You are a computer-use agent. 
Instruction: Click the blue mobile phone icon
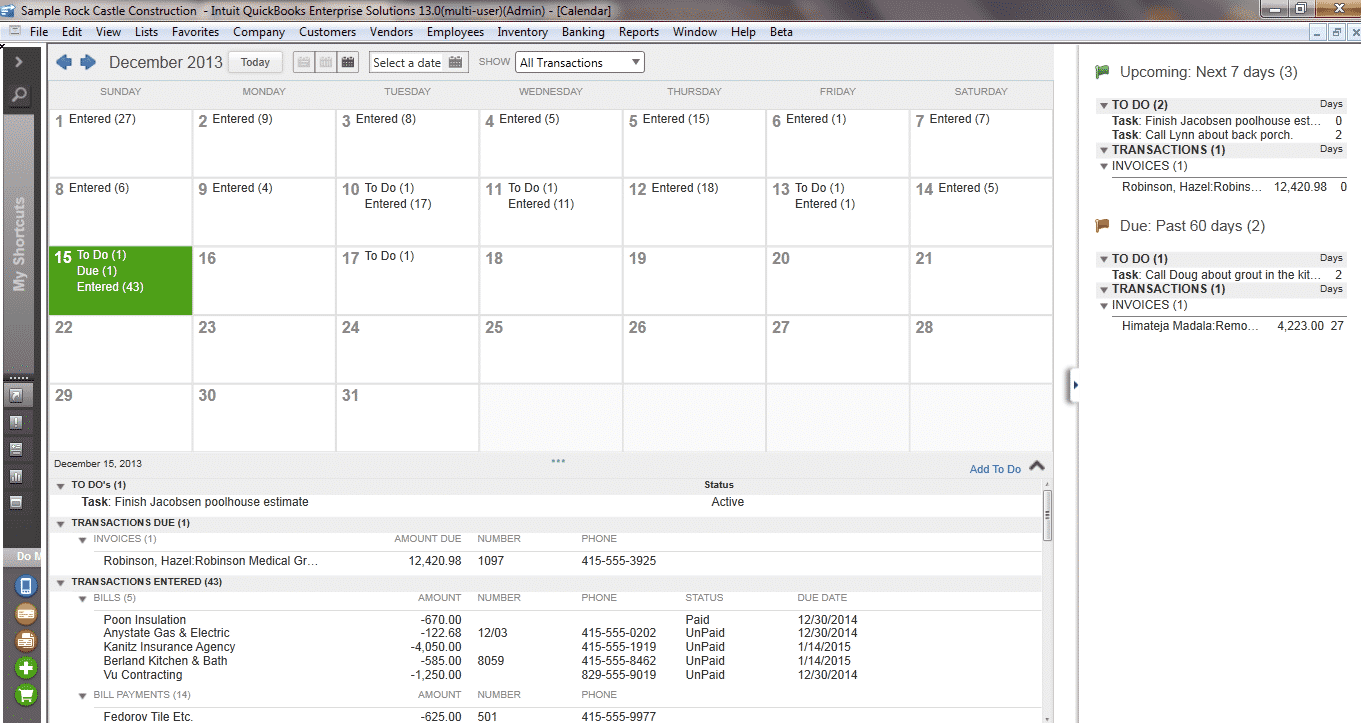(x=26, y=586)
